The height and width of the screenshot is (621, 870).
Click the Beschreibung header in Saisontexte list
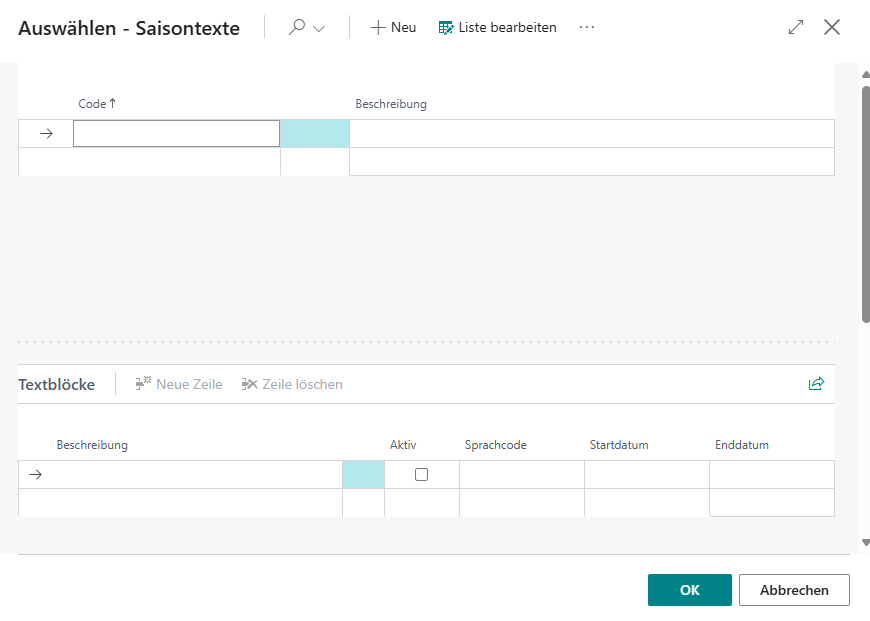pos(391,104)
